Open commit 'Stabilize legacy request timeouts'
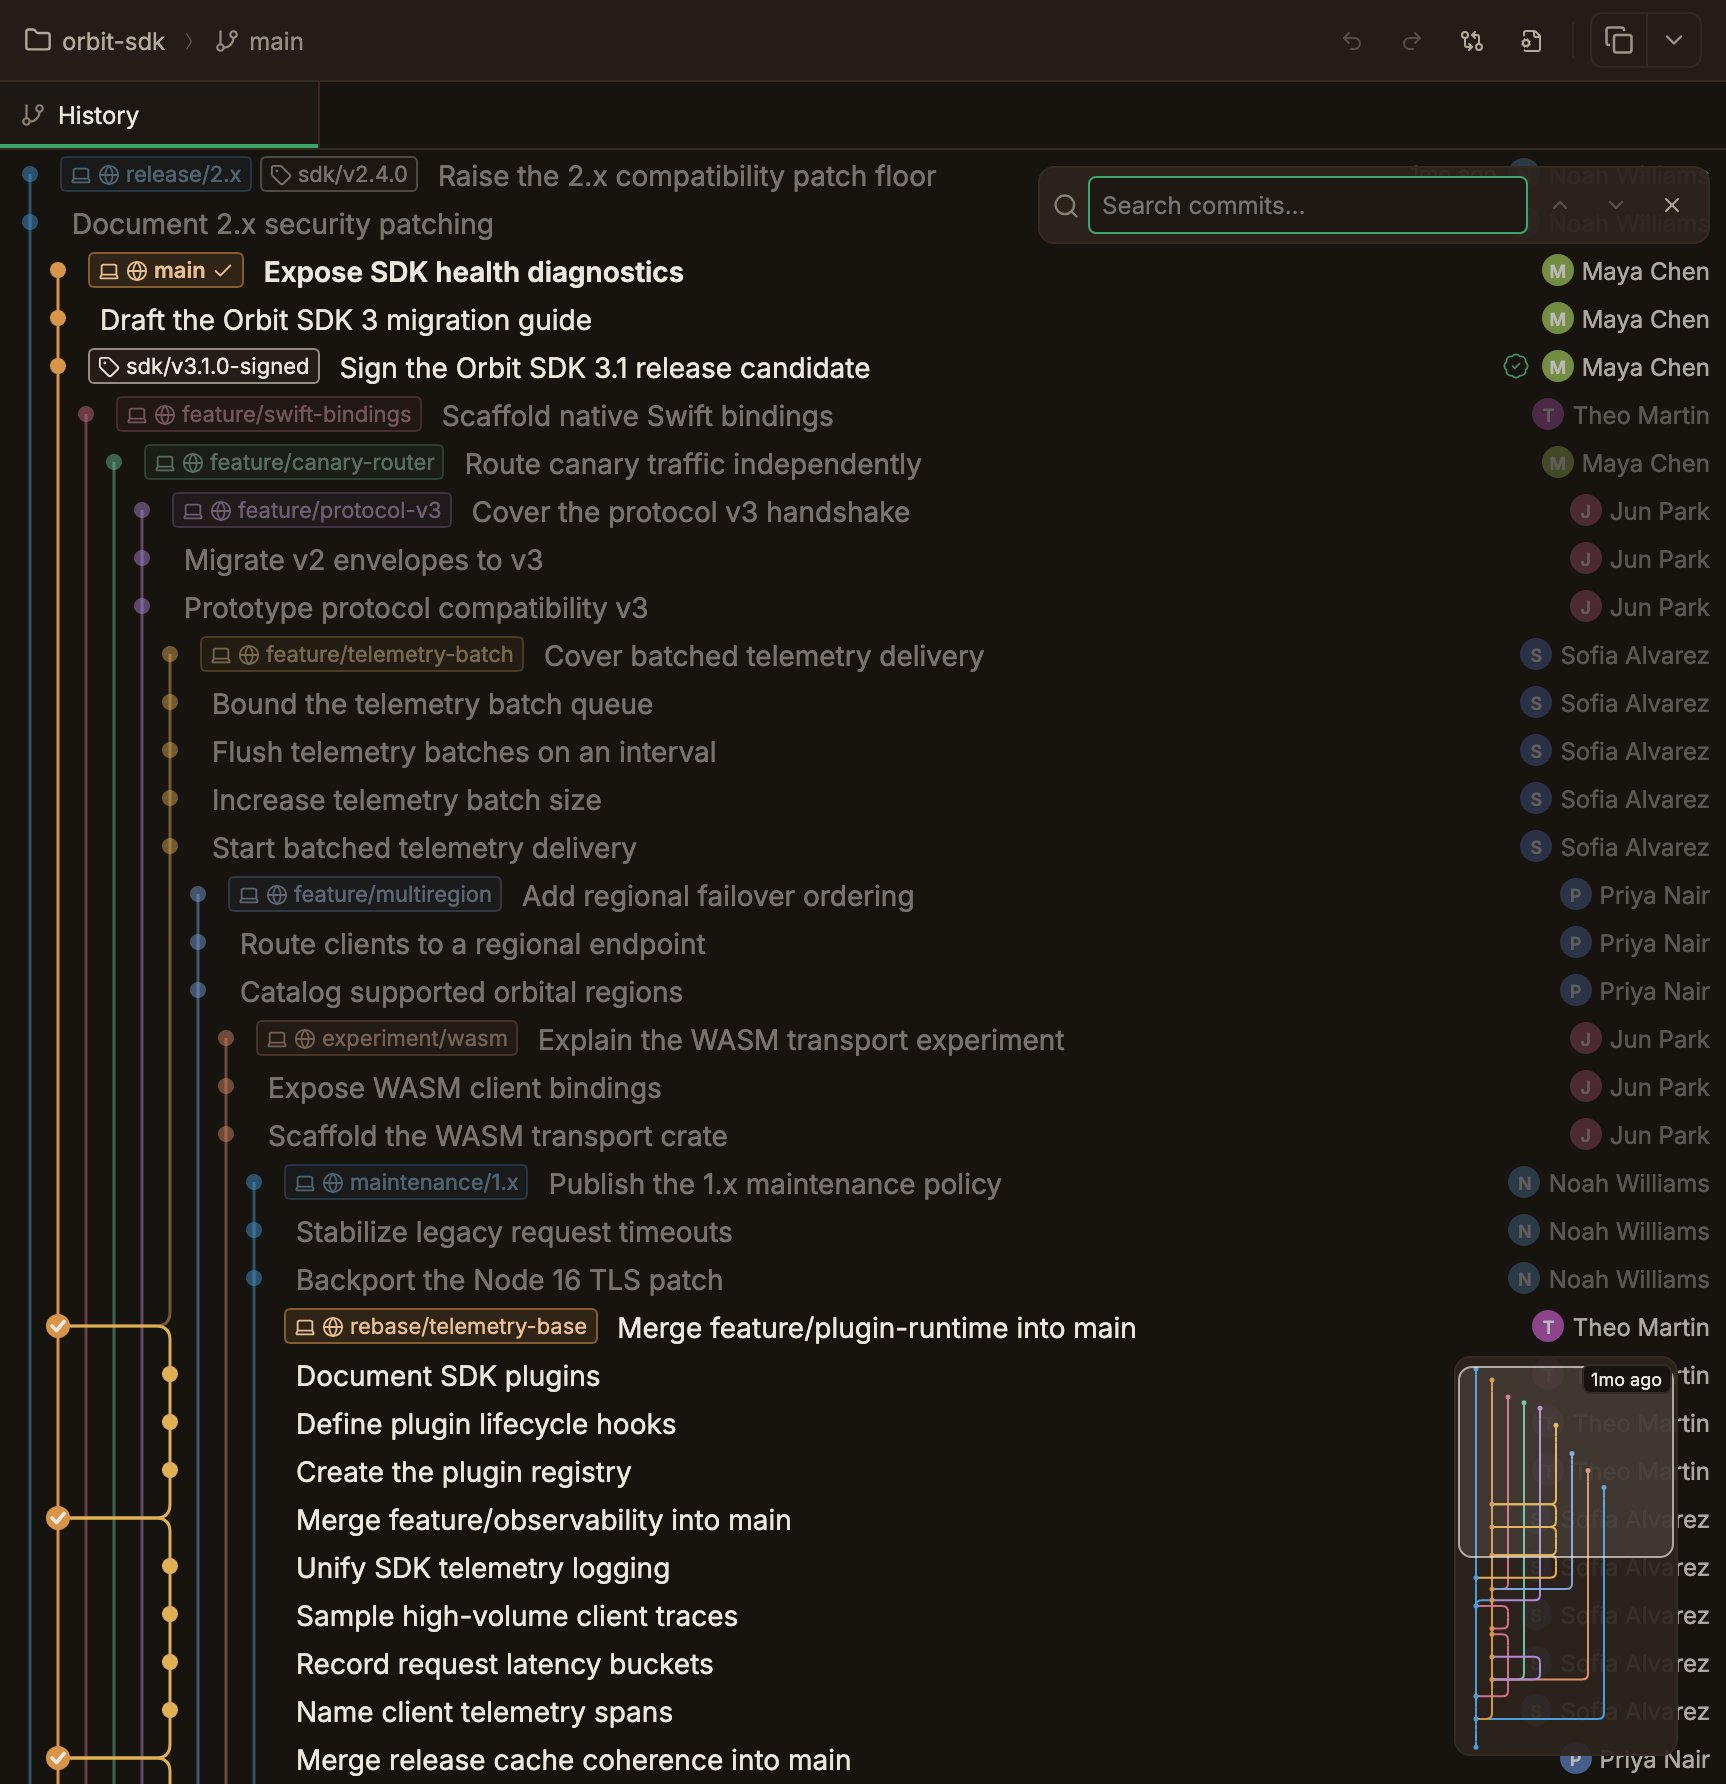The height and width of the screenshot is (1784, 1726). [514, 1232]
